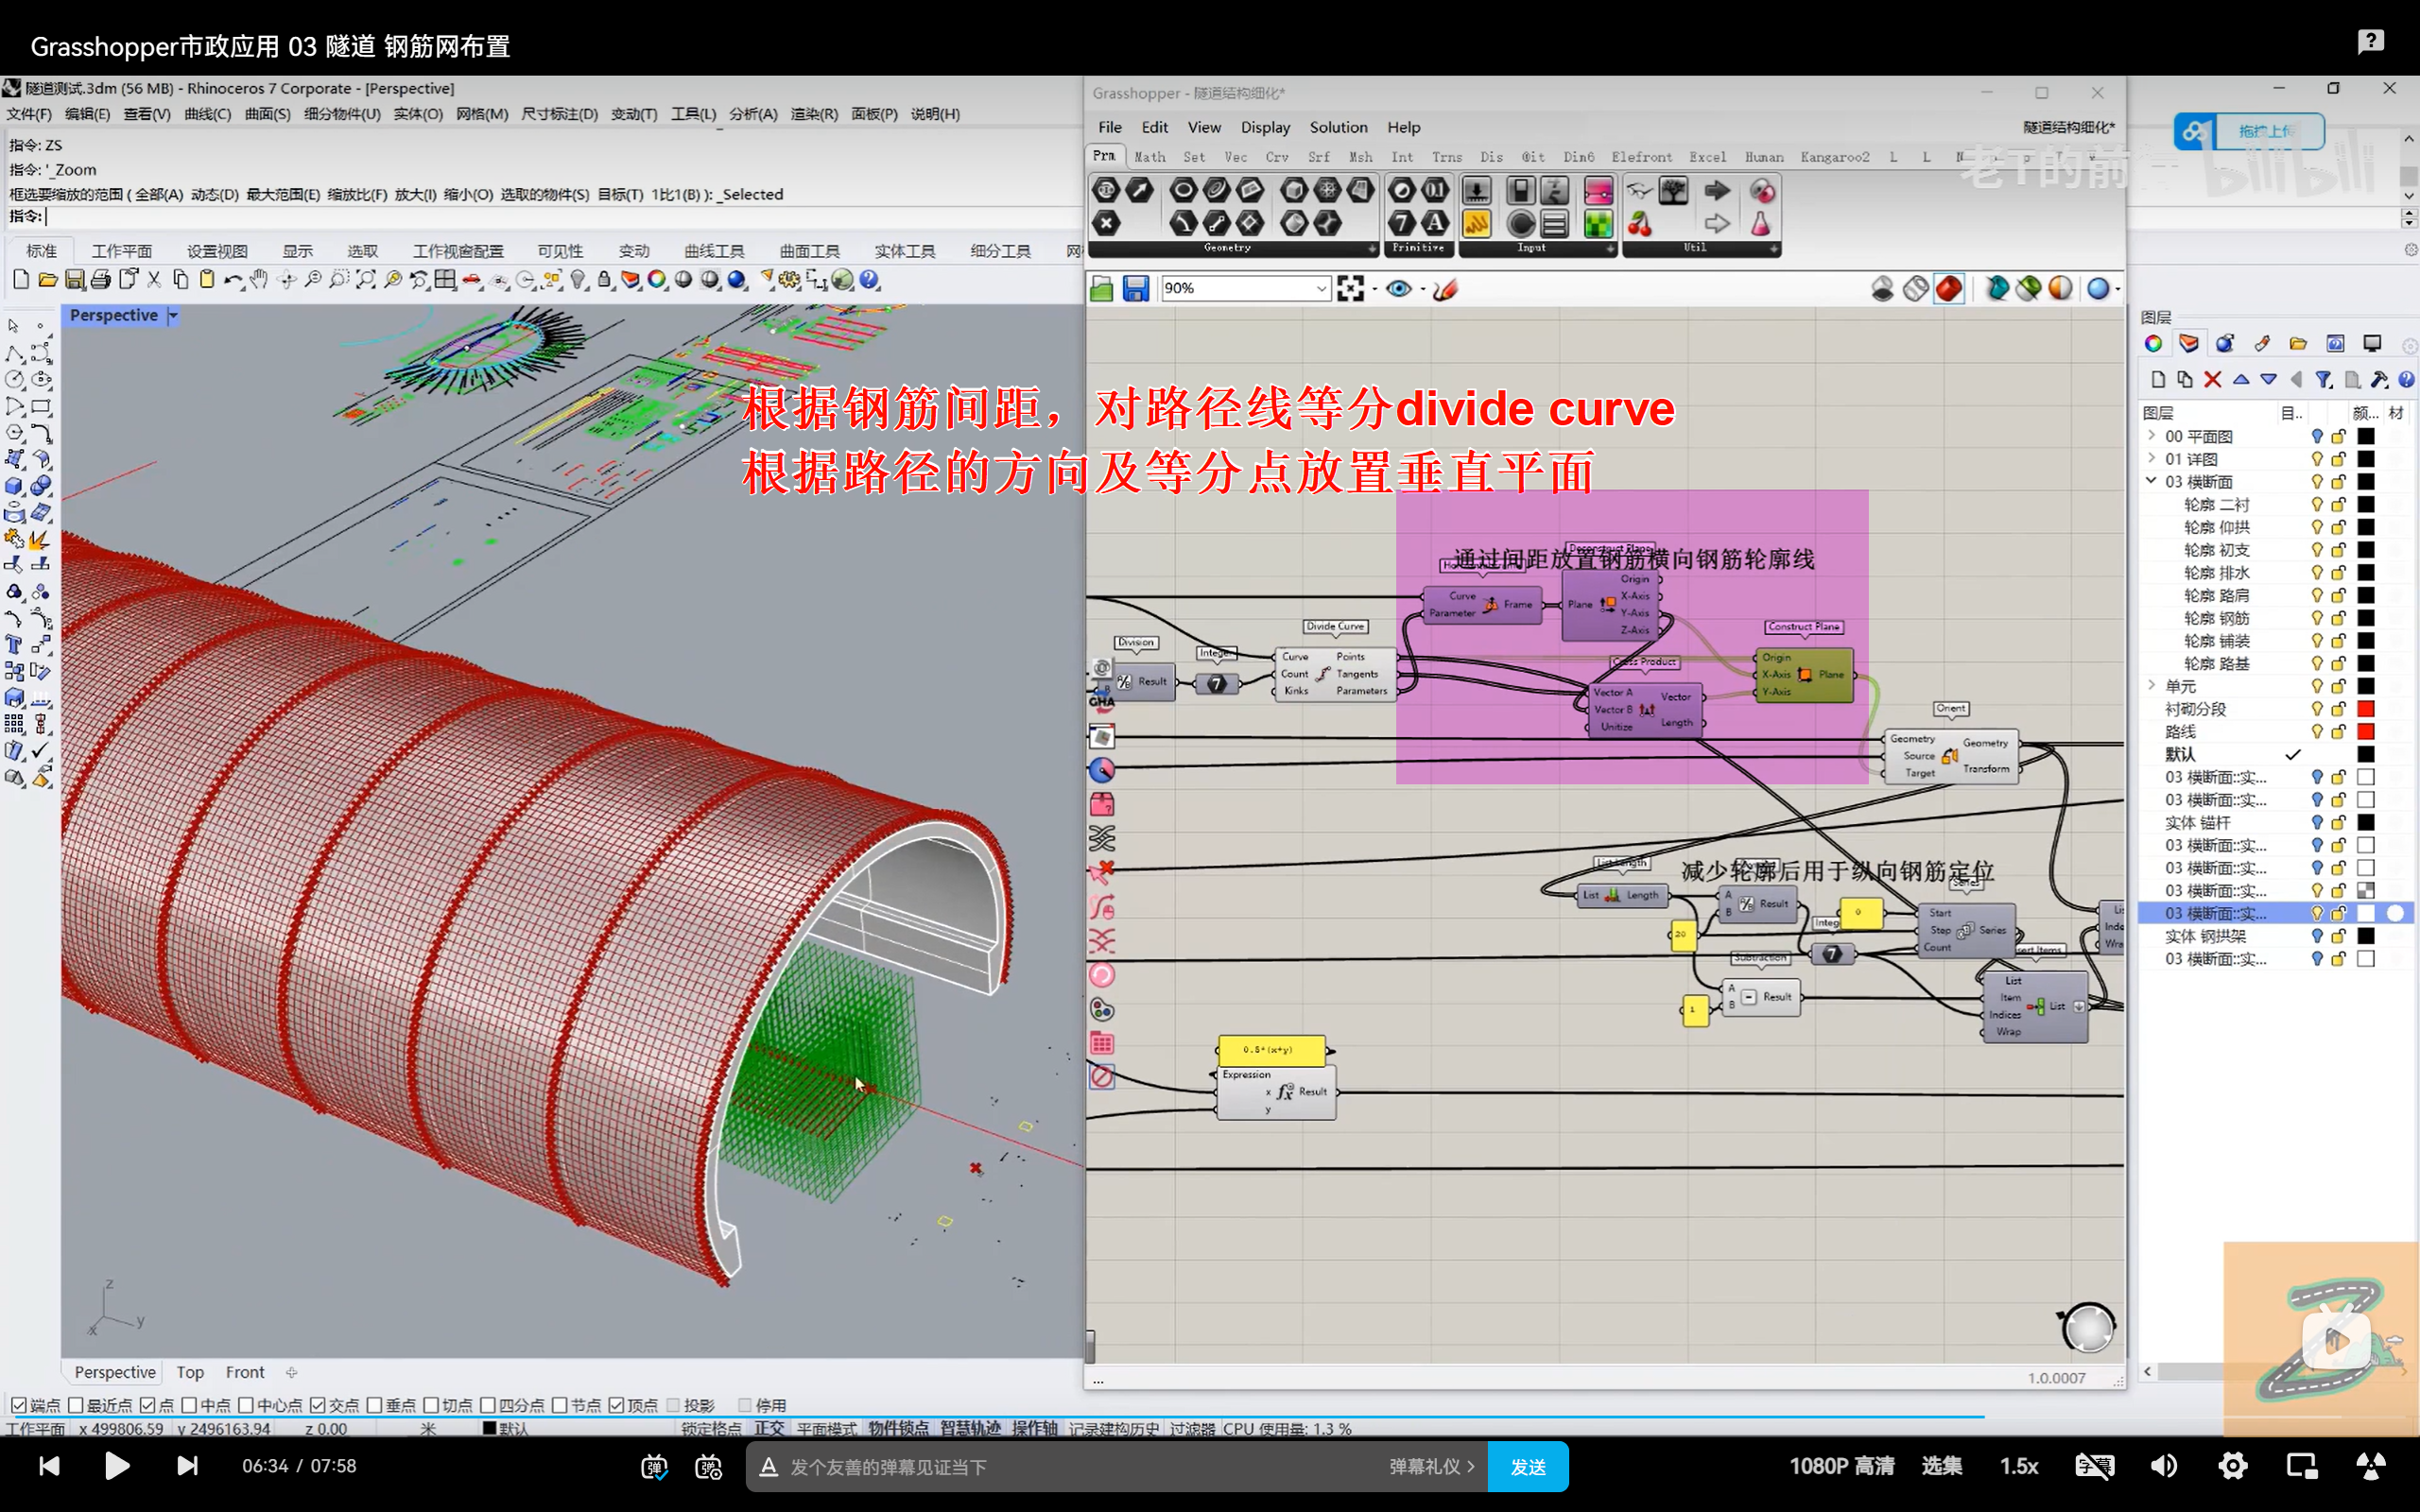The width and height of the screenshot is (2420, 1512).
Task: Open the Solution menu in Grasshopper
Action: point(1337,127)
